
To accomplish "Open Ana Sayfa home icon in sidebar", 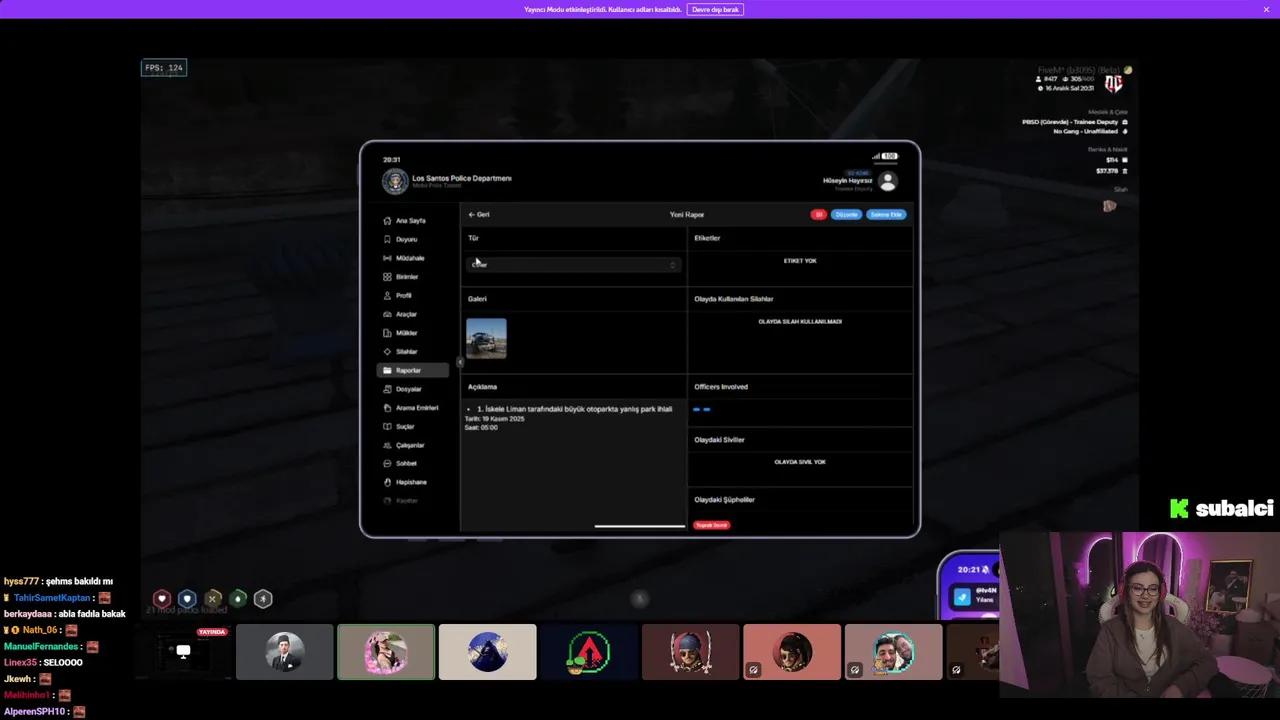I will tap(387, 221).
